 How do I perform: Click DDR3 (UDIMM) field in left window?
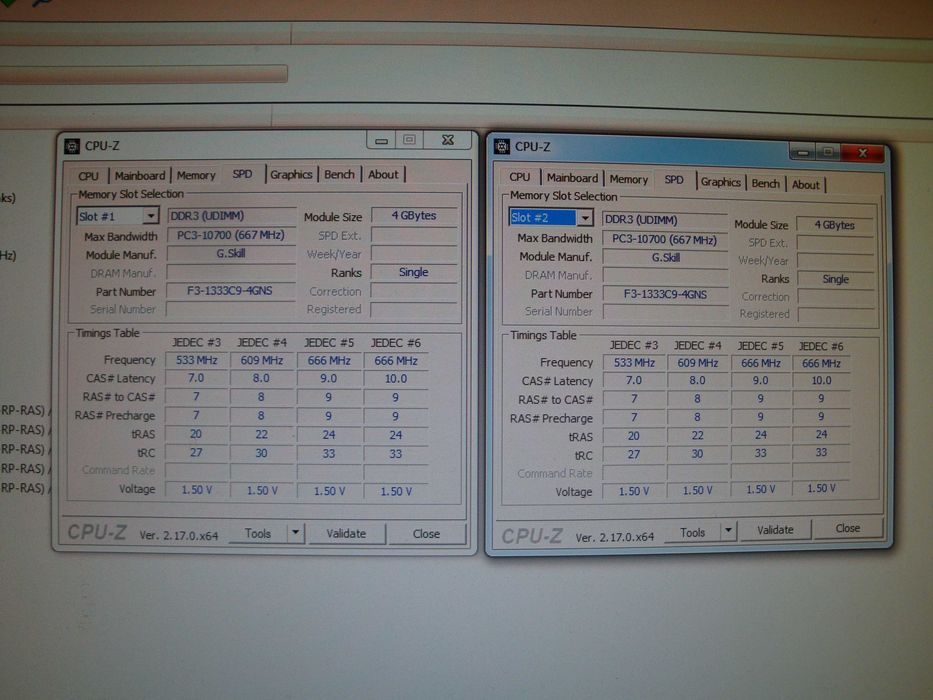[231, 215]
